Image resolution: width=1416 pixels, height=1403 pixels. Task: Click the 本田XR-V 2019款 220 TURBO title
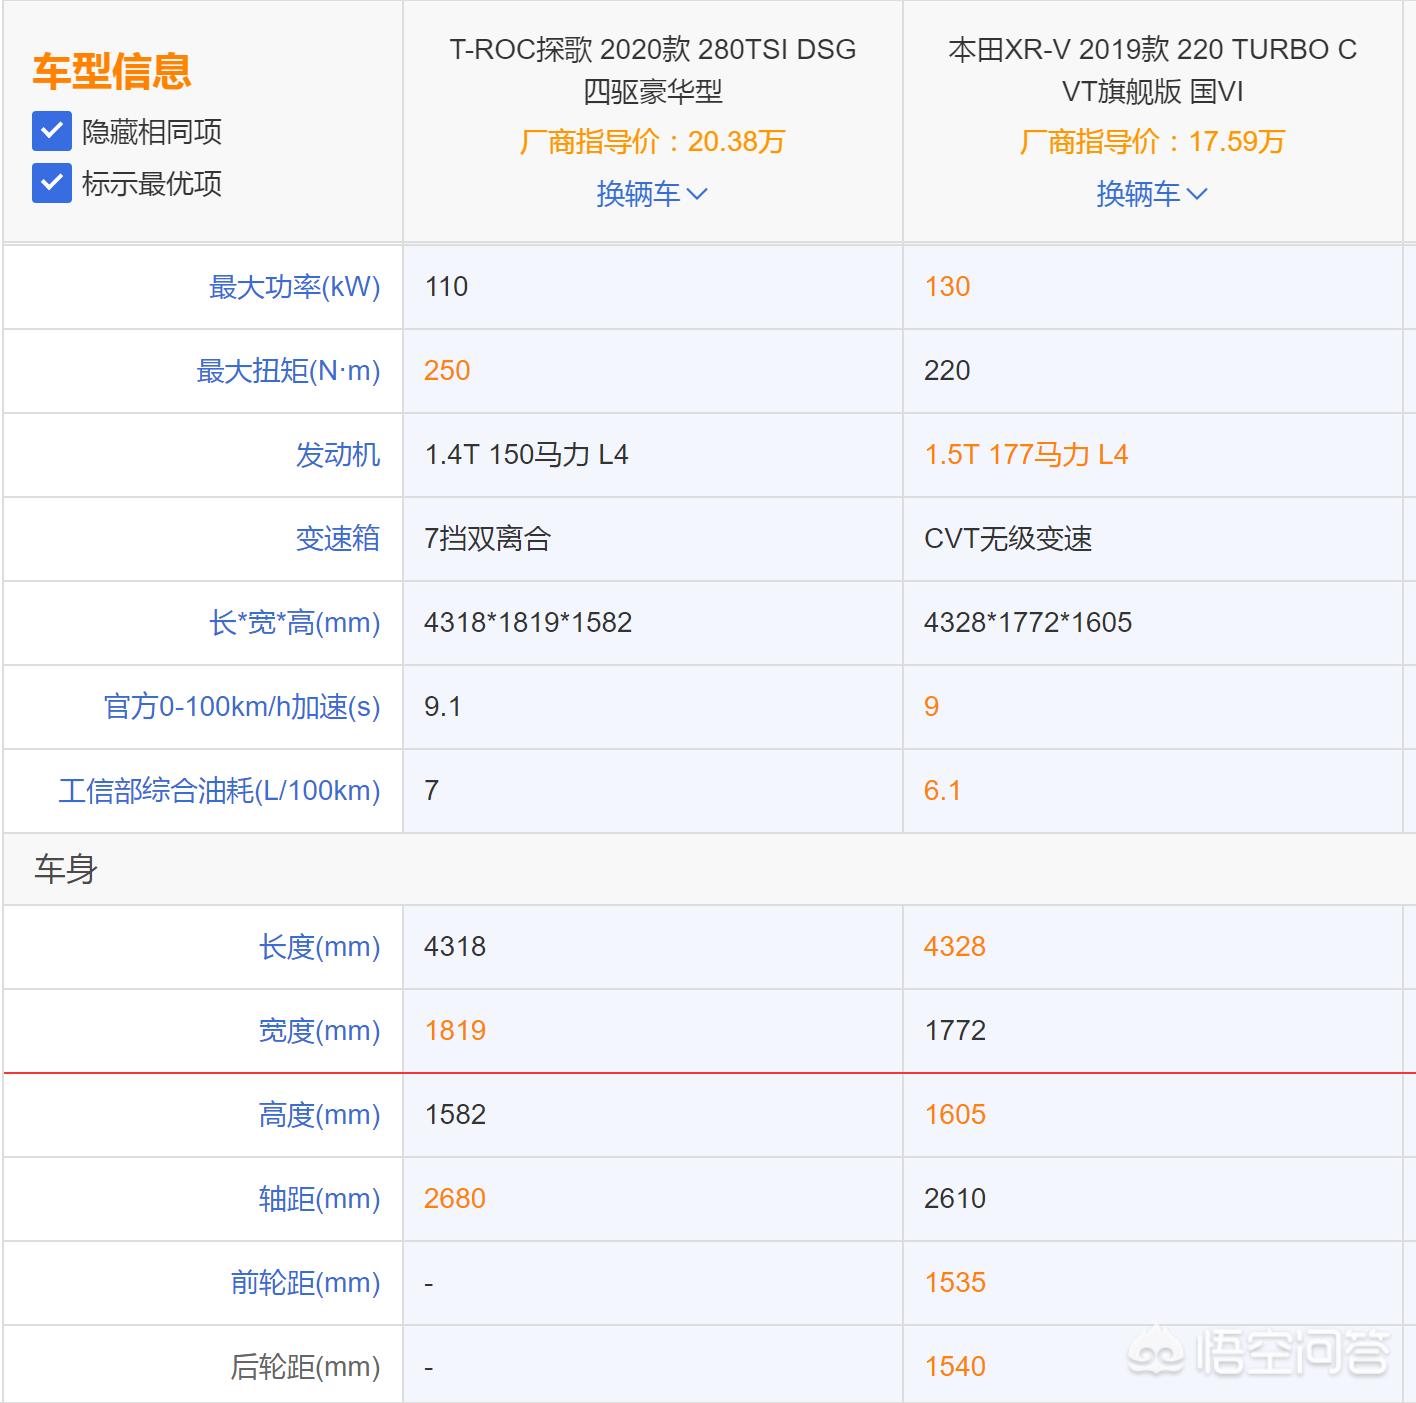1153,70
